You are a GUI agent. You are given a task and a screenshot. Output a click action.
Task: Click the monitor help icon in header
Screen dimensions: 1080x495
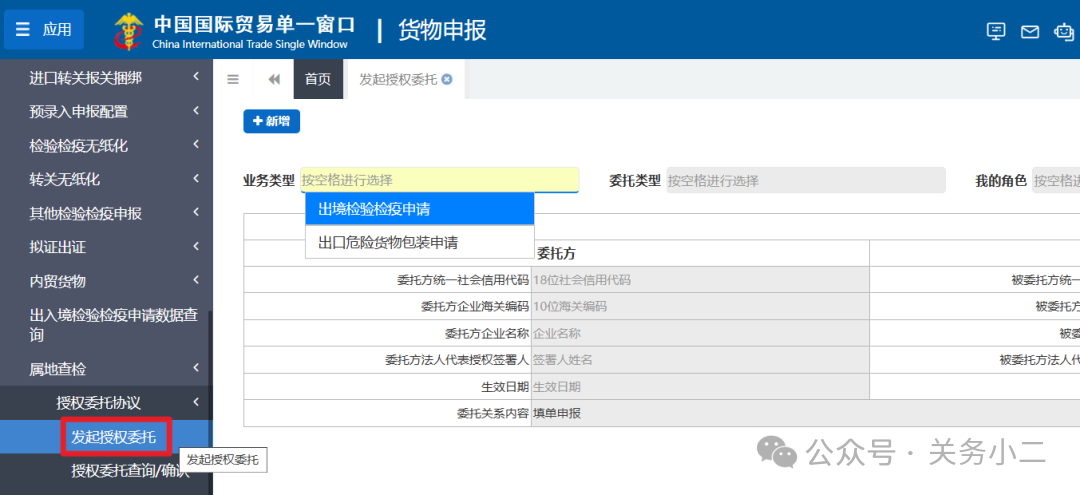point(996,31)
